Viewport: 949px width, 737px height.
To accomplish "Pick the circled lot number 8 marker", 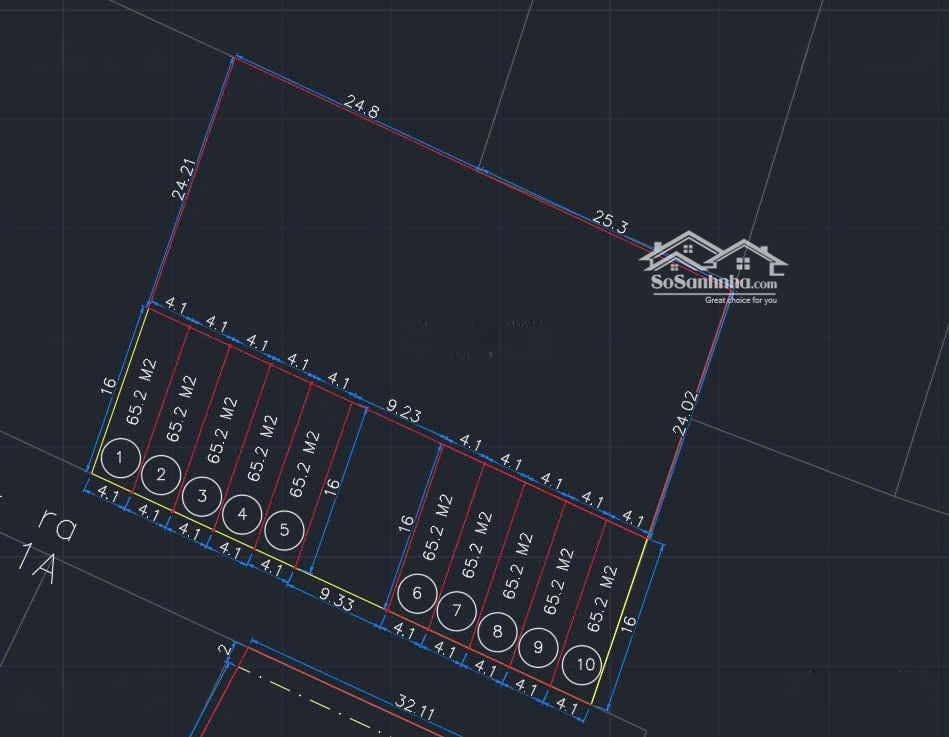I will tap(417, 593).
